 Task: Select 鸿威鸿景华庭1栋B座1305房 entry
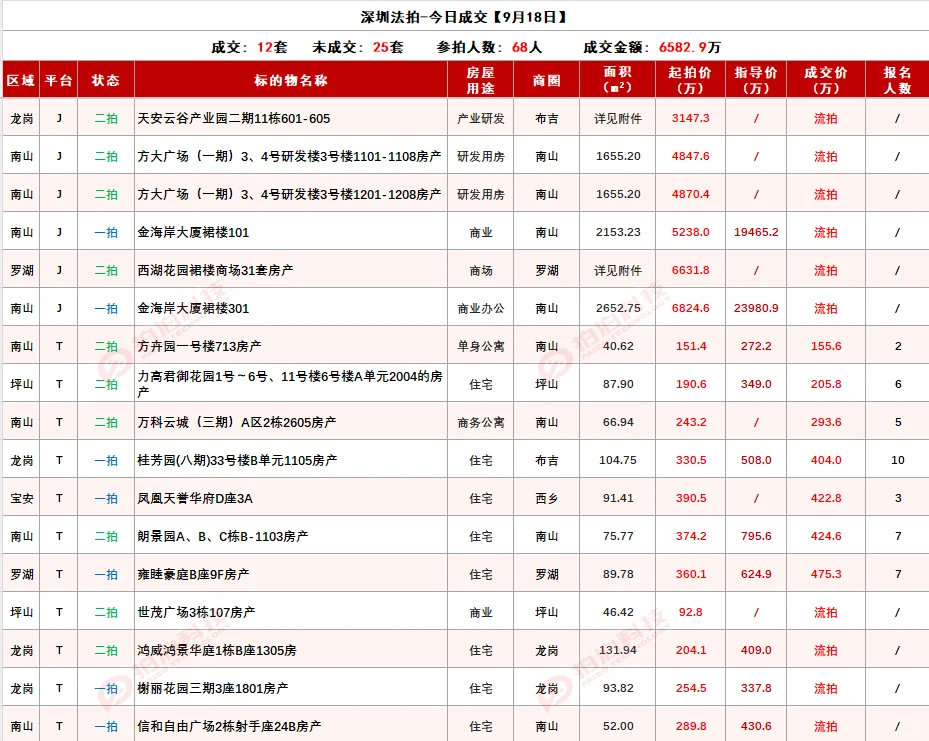coord(217,650)
